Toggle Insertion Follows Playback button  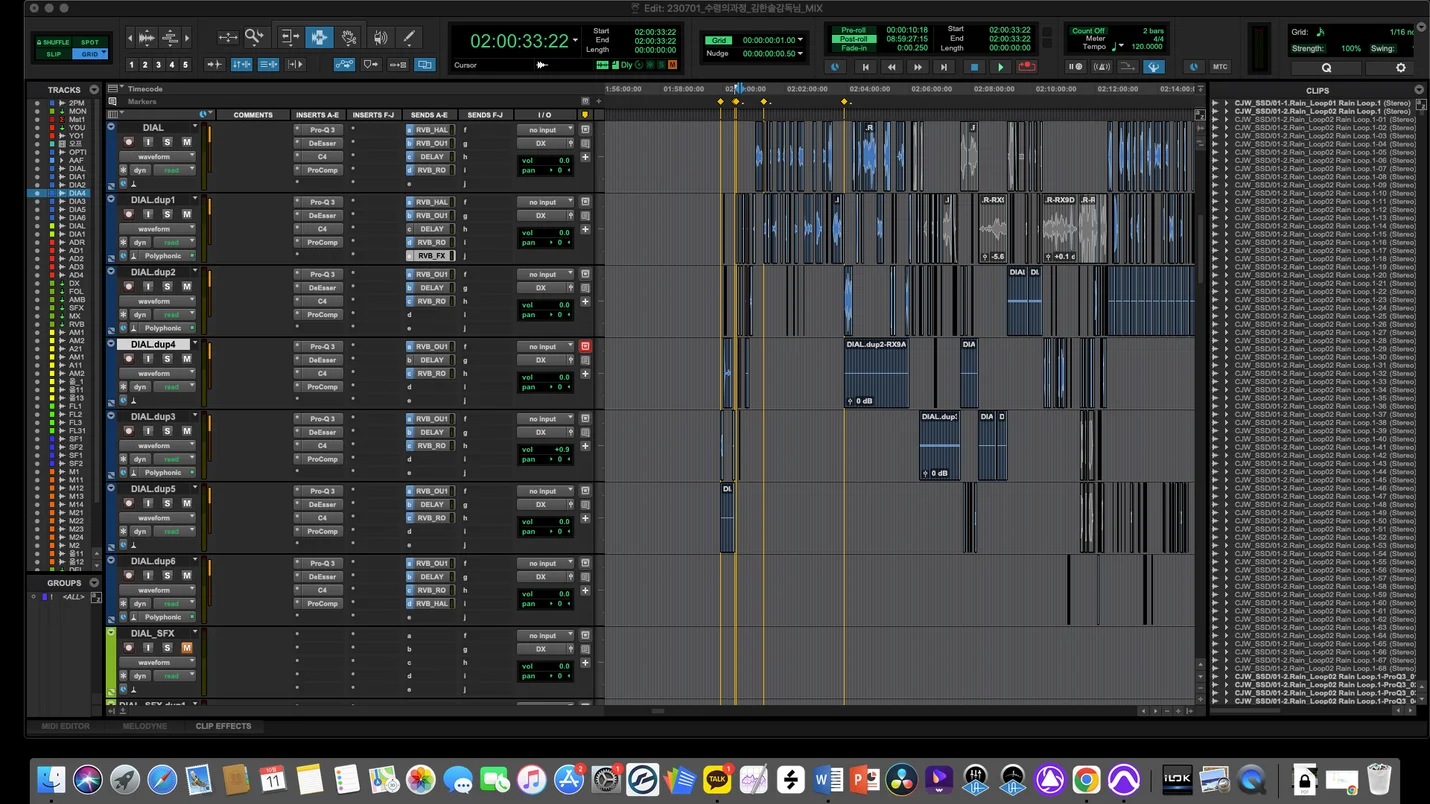295,64
